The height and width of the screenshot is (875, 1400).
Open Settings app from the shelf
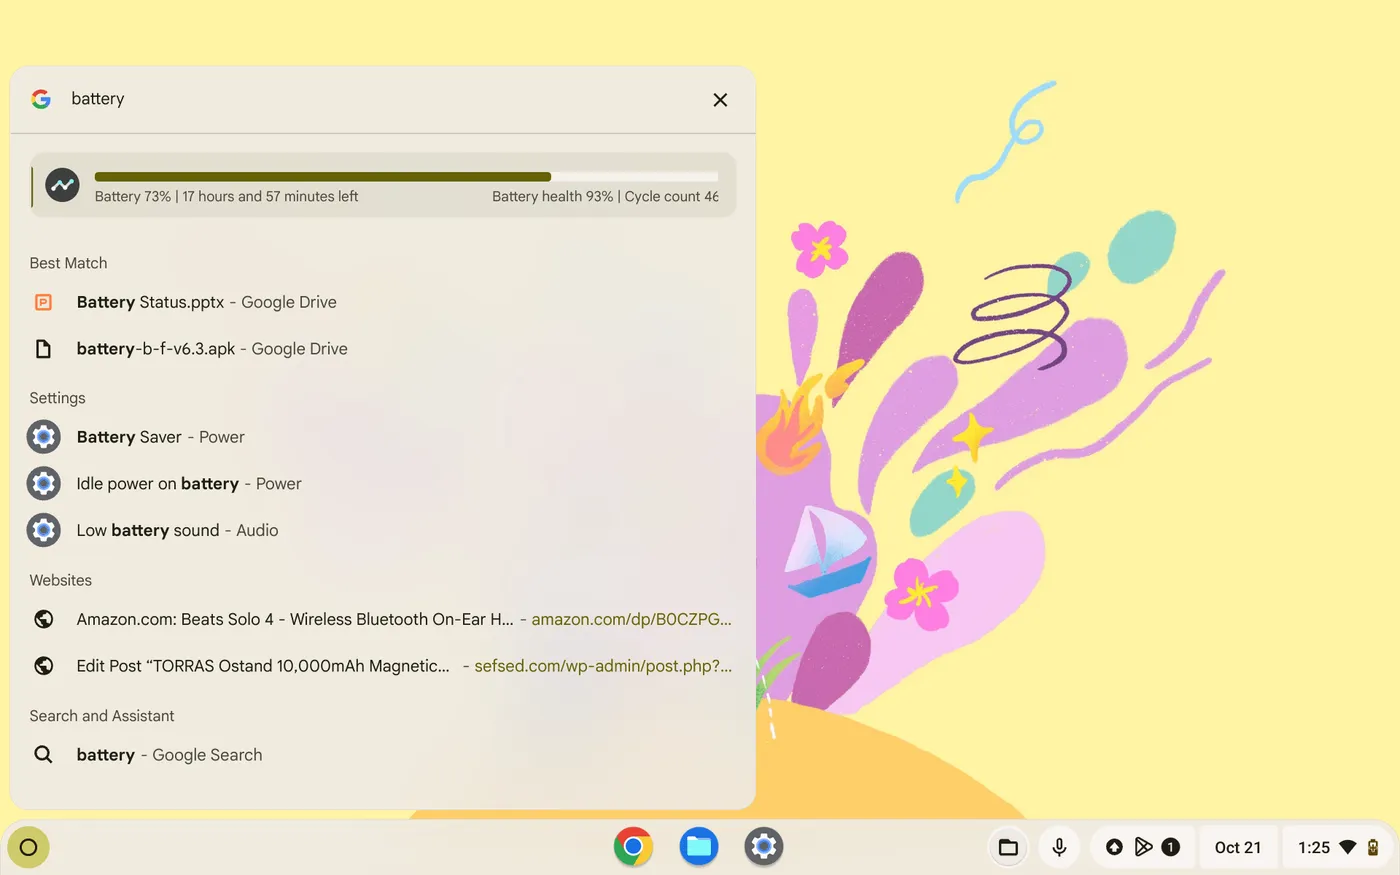(764, 848)
